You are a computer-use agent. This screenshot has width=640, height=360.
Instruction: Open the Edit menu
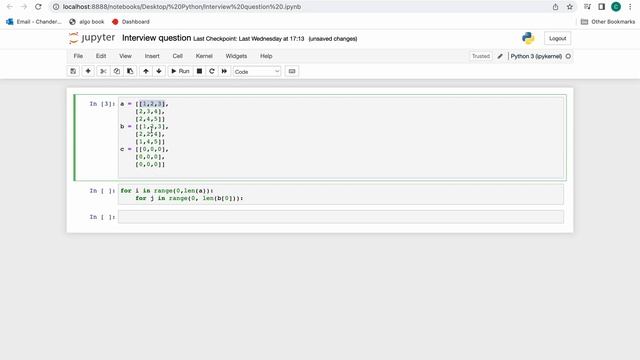(x=101, y=56)
